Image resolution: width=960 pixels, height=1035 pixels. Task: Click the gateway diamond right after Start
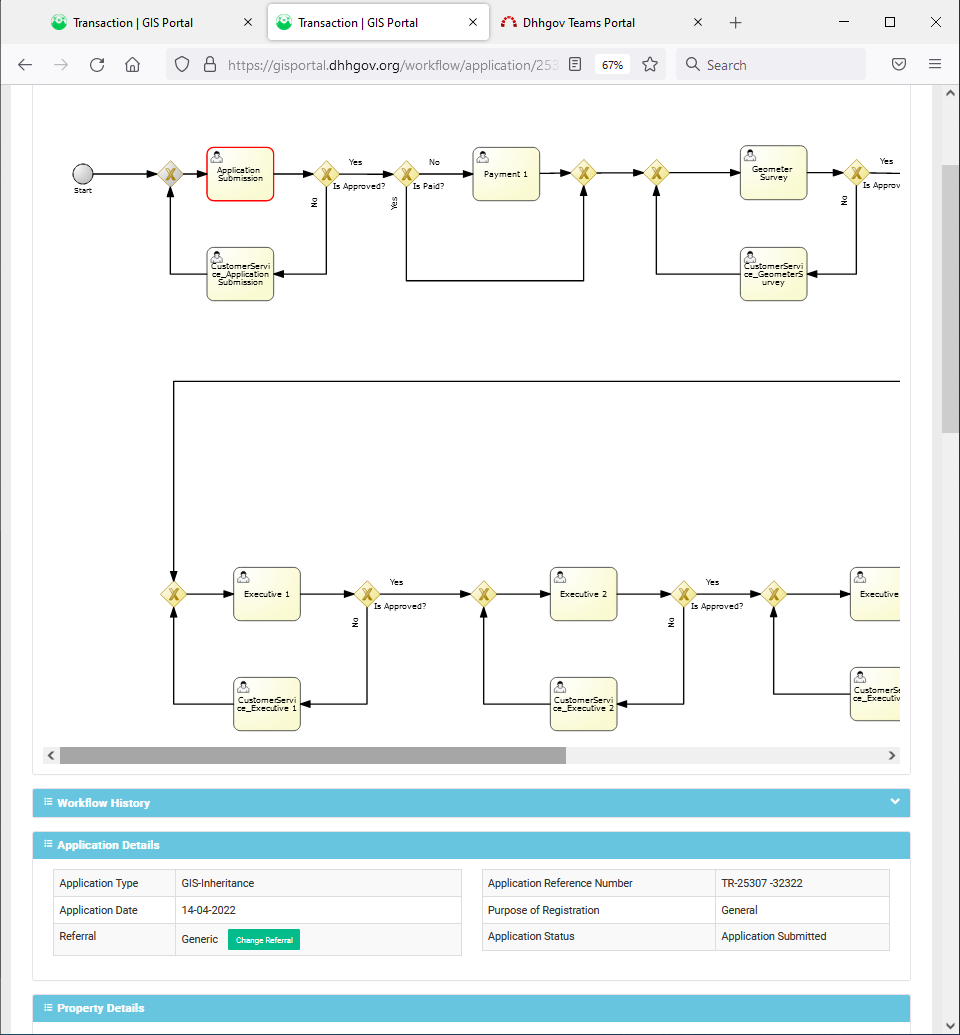(x=170, y=174)
